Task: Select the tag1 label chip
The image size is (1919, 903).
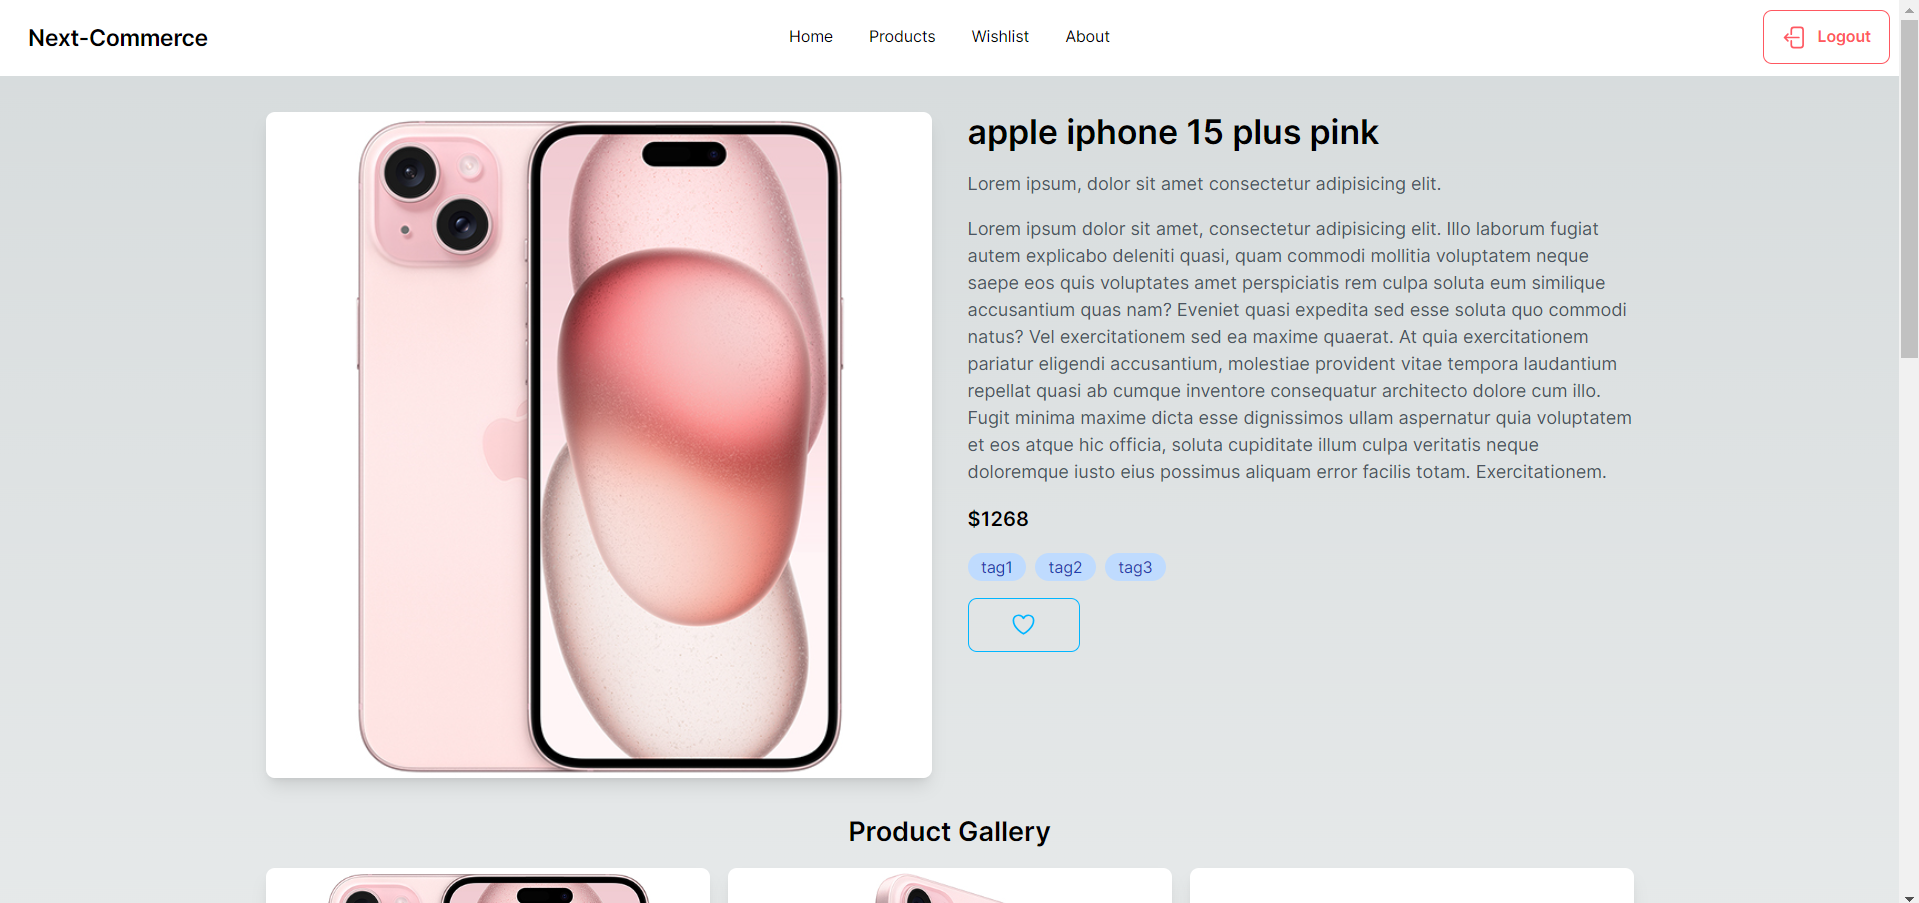Action: coord(996,567)
